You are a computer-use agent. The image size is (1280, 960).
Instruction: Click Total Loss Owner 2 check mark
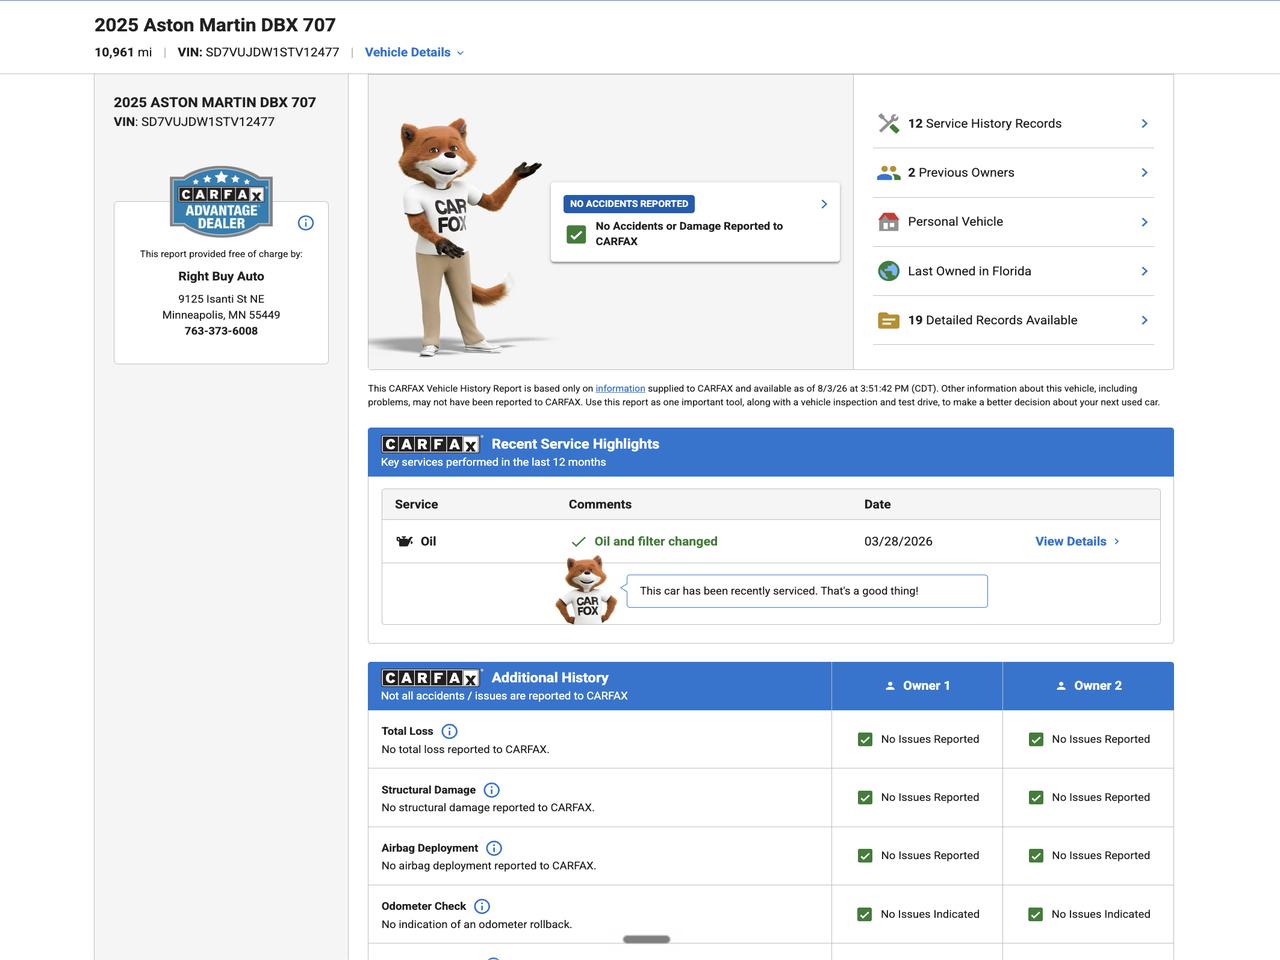(x=1036, y=740)
